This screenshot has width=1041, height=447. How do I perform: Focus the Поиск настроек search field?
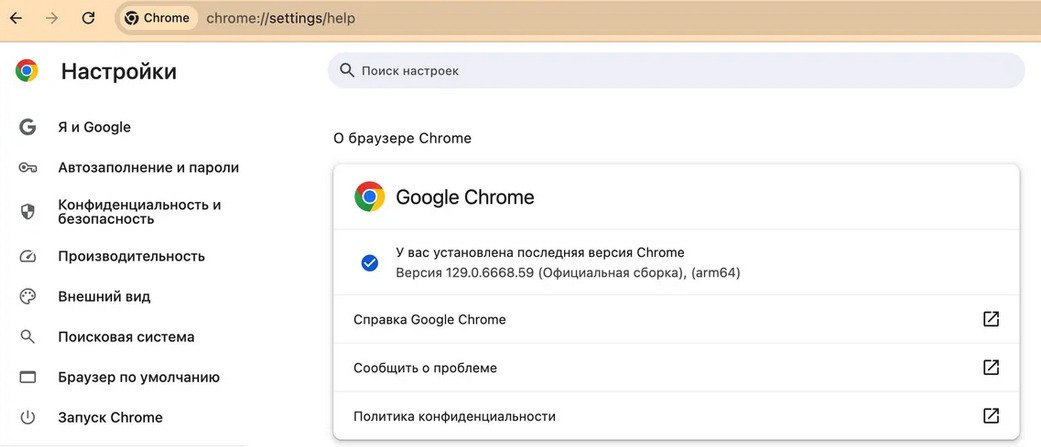676,70
